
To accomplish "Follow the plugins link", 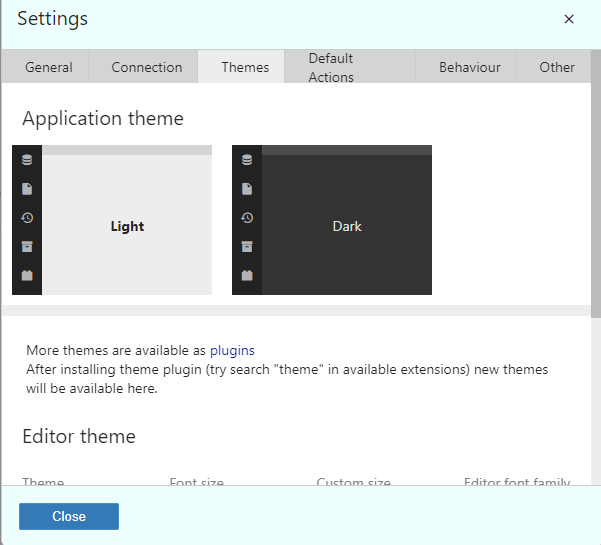I will 232,350.
